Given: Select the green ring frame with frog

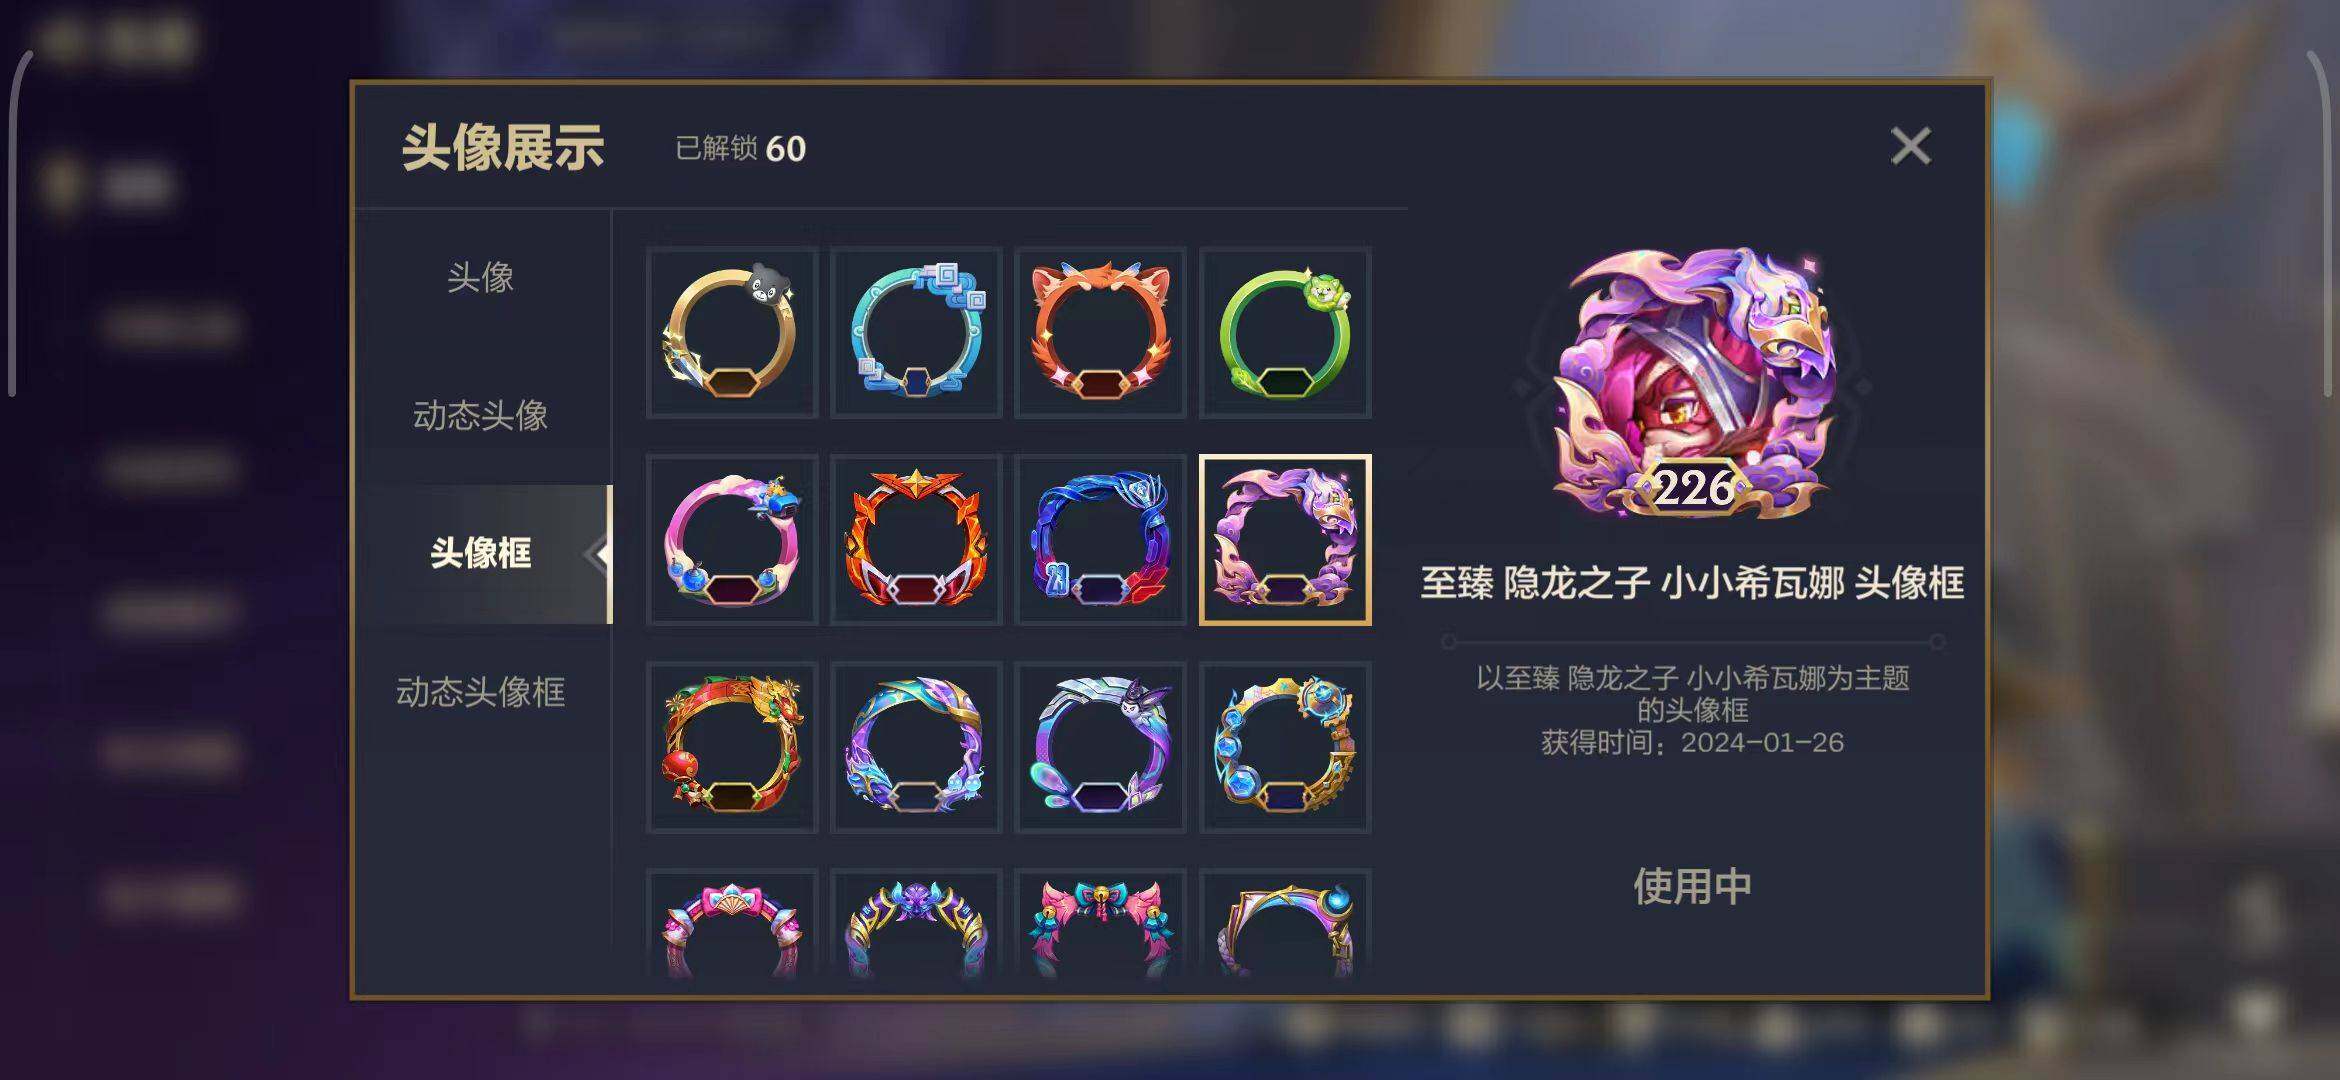Looking at the screenshot, I should pos(1285,332).
